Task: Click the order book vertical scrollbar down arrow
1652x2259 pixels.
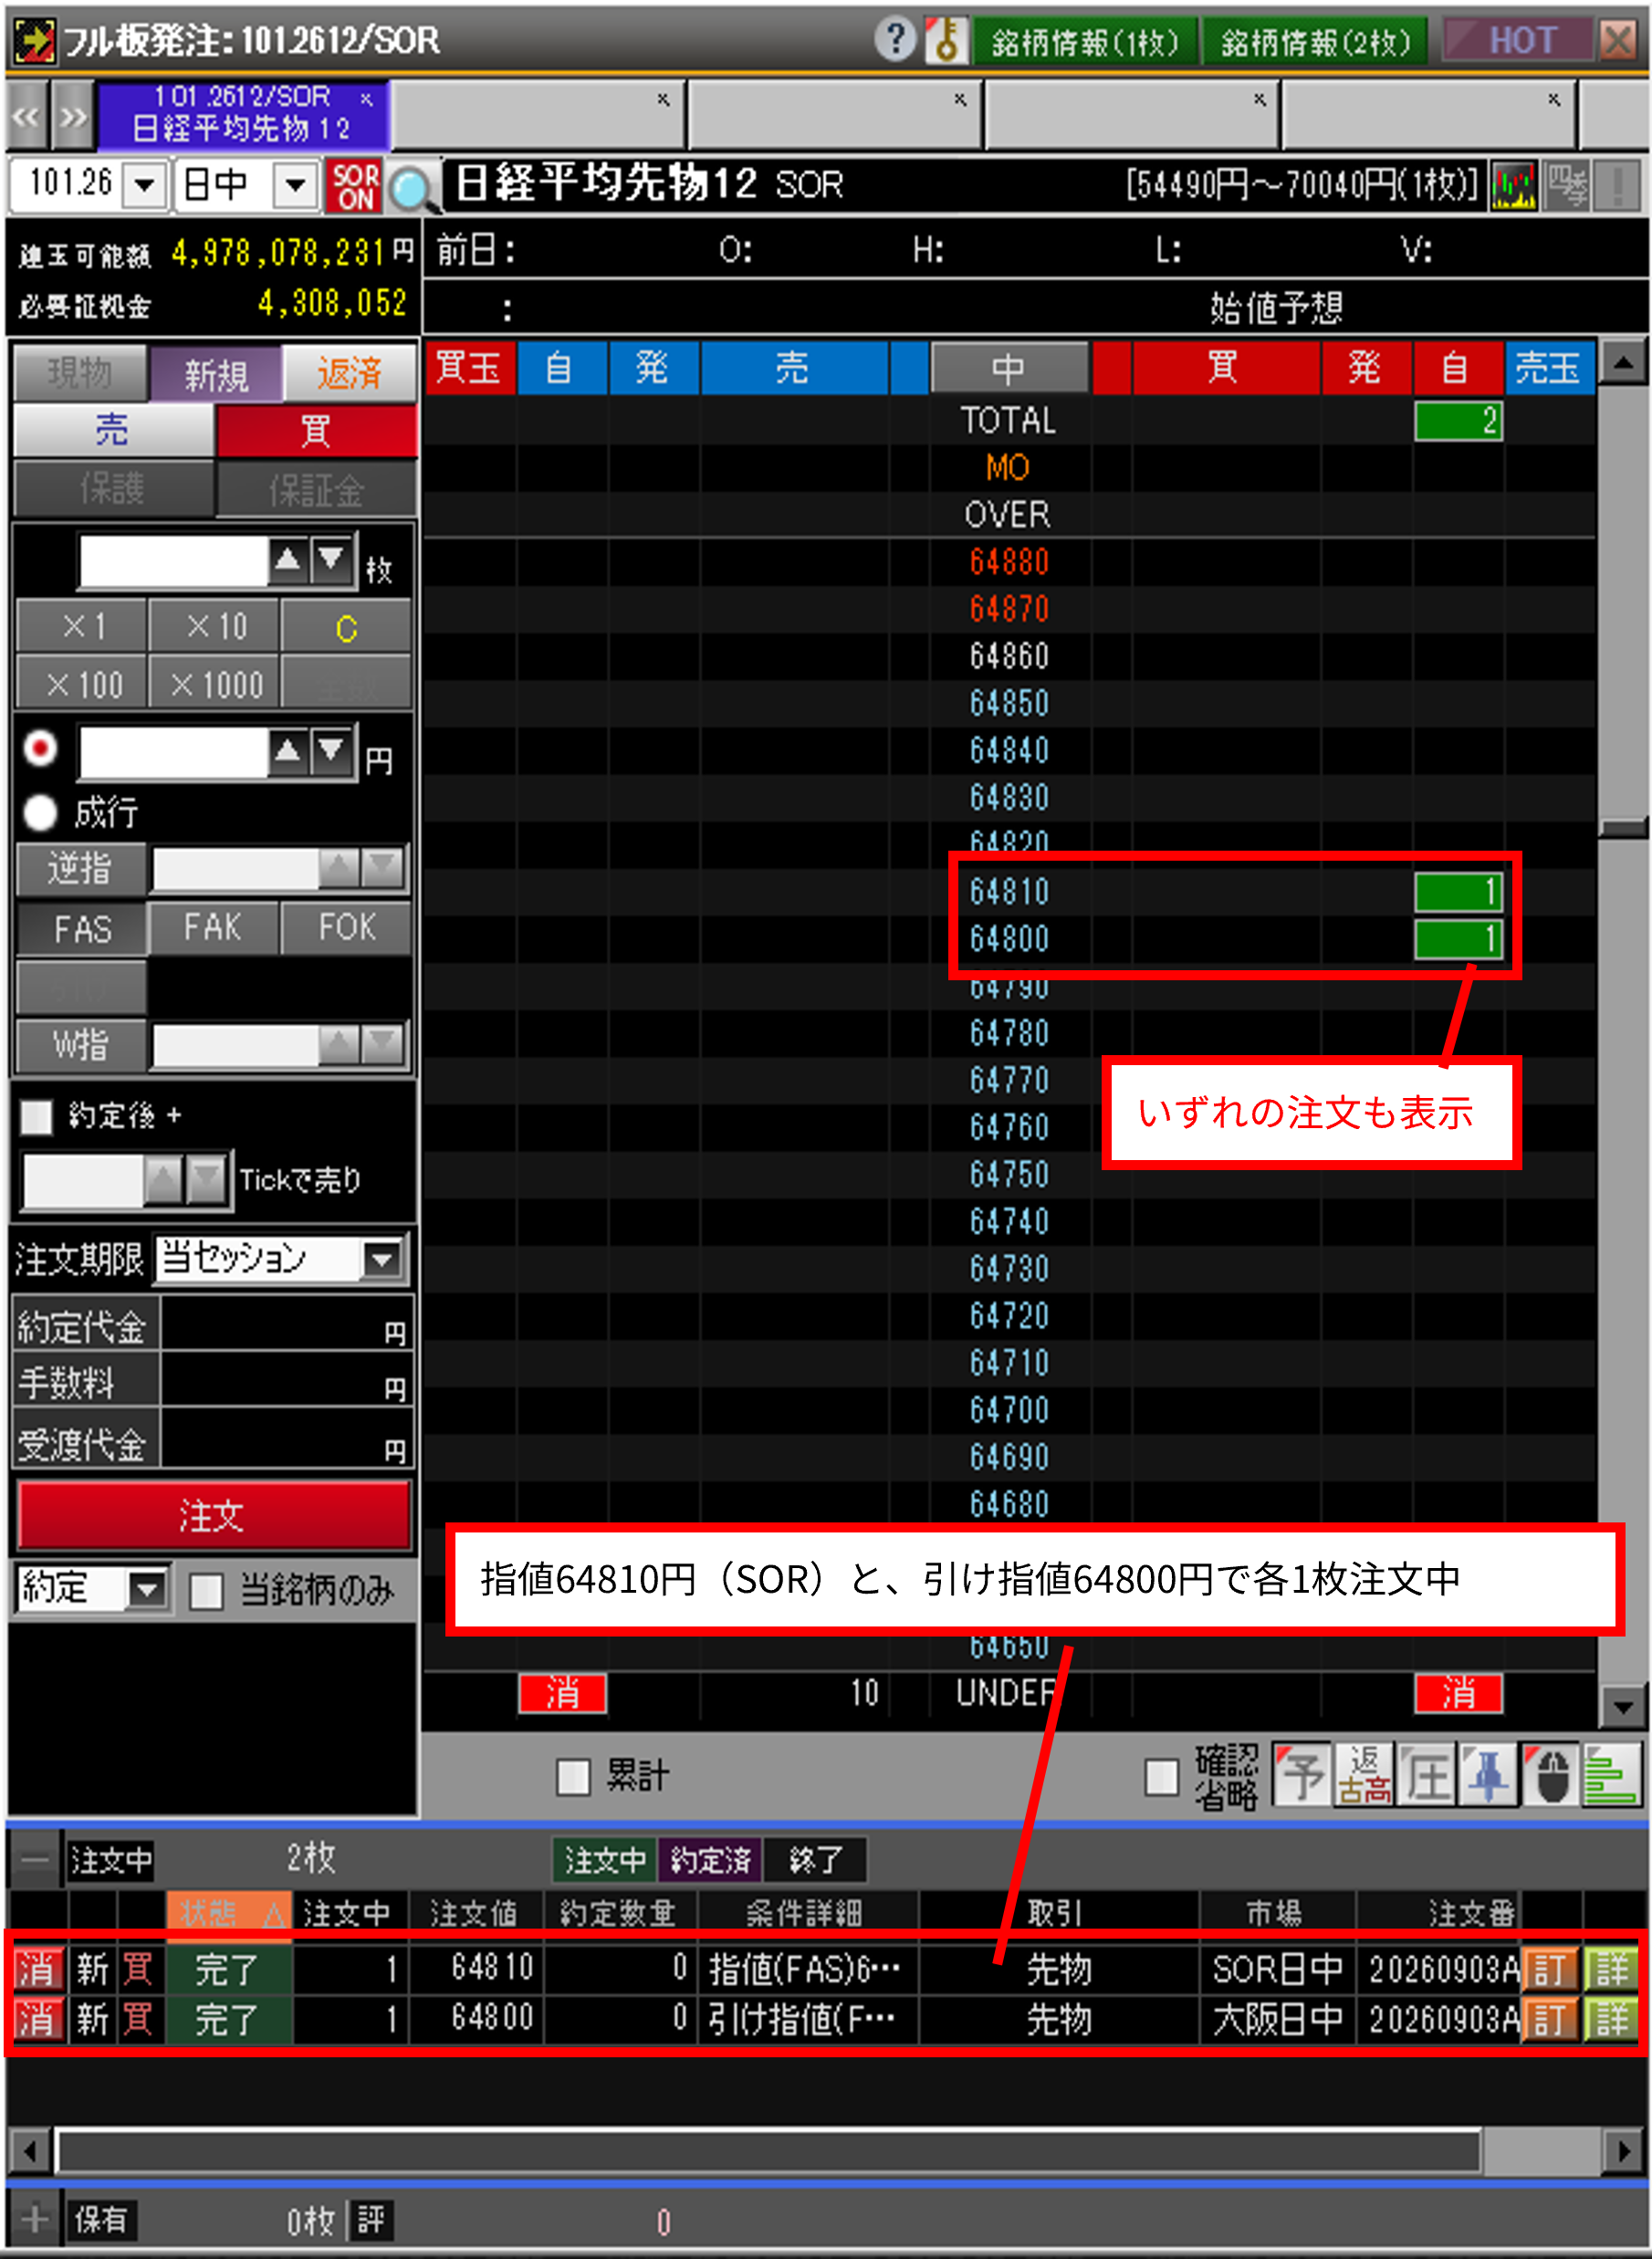Action: pos(1623,1706)
